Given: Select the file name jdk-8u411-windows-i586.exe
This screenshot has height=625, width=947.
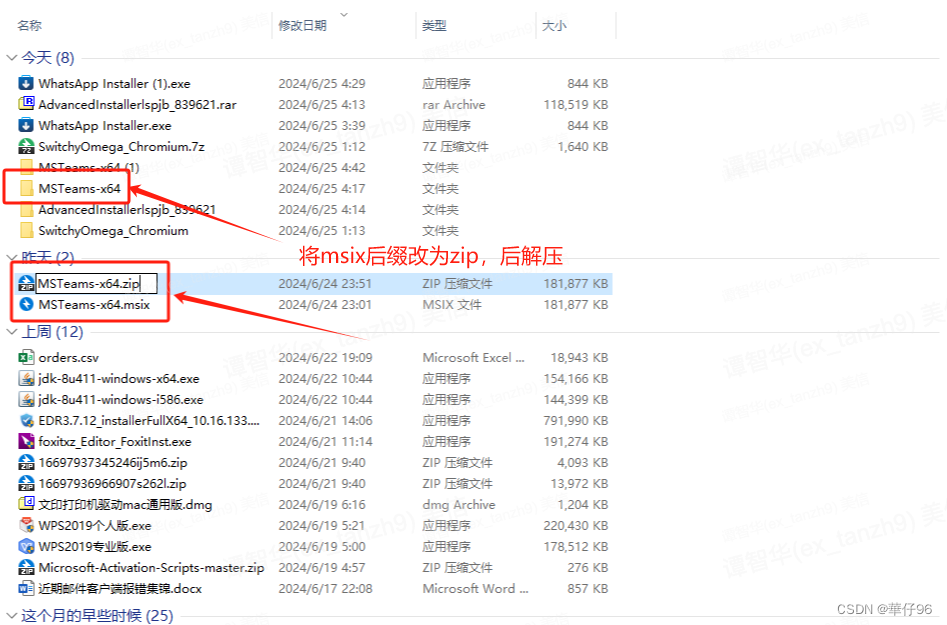Looking at the screenshot, I should (x=120, y=400).
